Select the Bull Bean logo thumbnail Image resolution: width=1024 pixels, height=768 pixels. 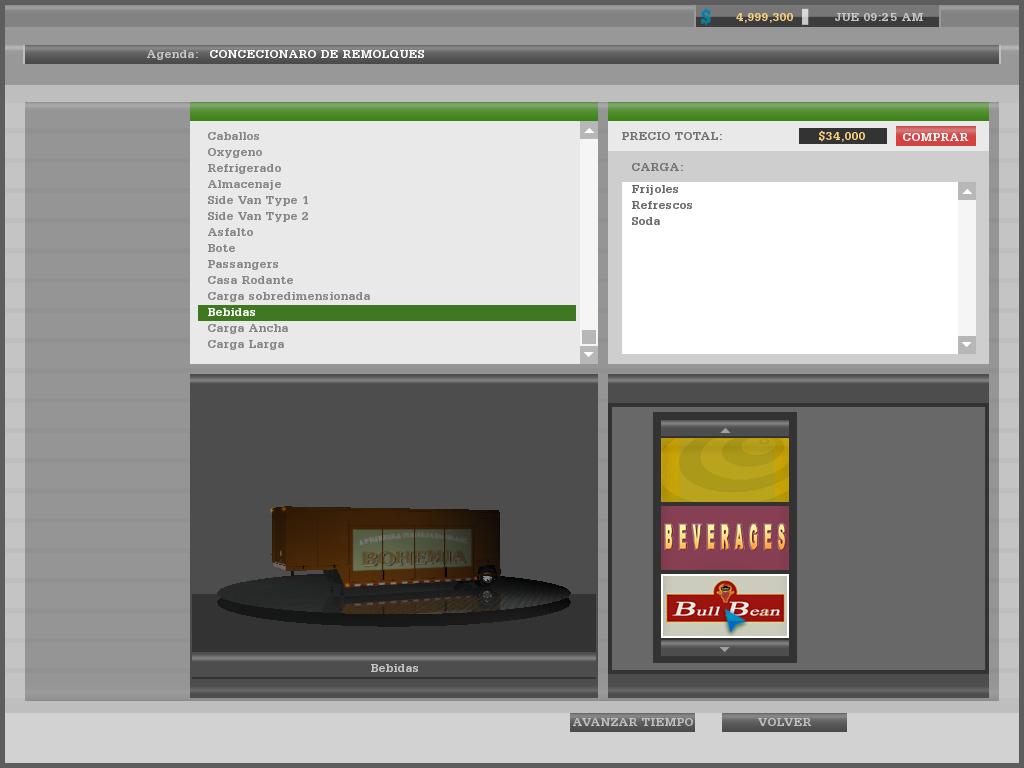[725, 606]
